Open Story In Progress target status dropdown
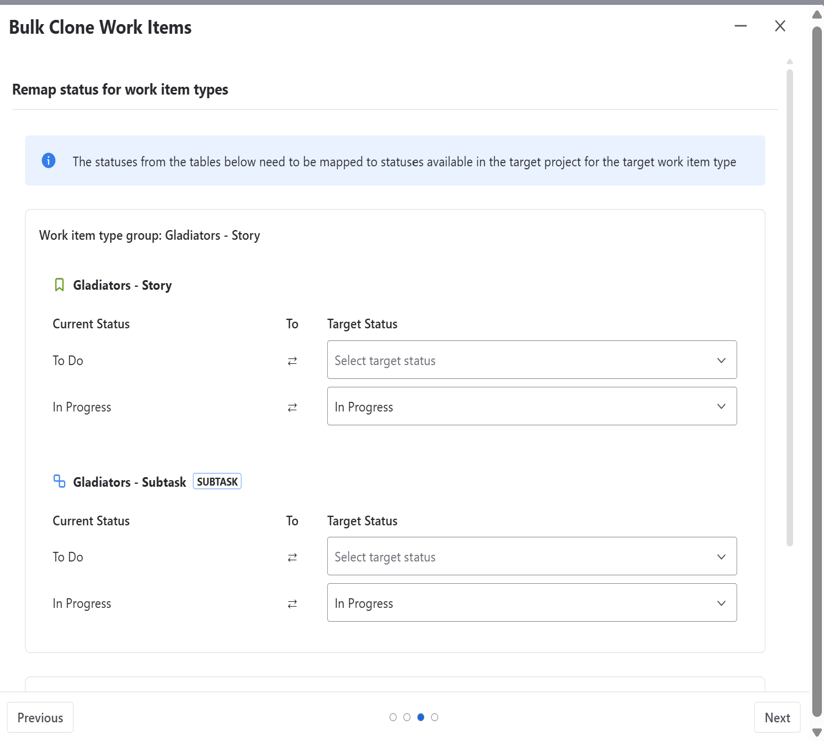 [531, 407]
